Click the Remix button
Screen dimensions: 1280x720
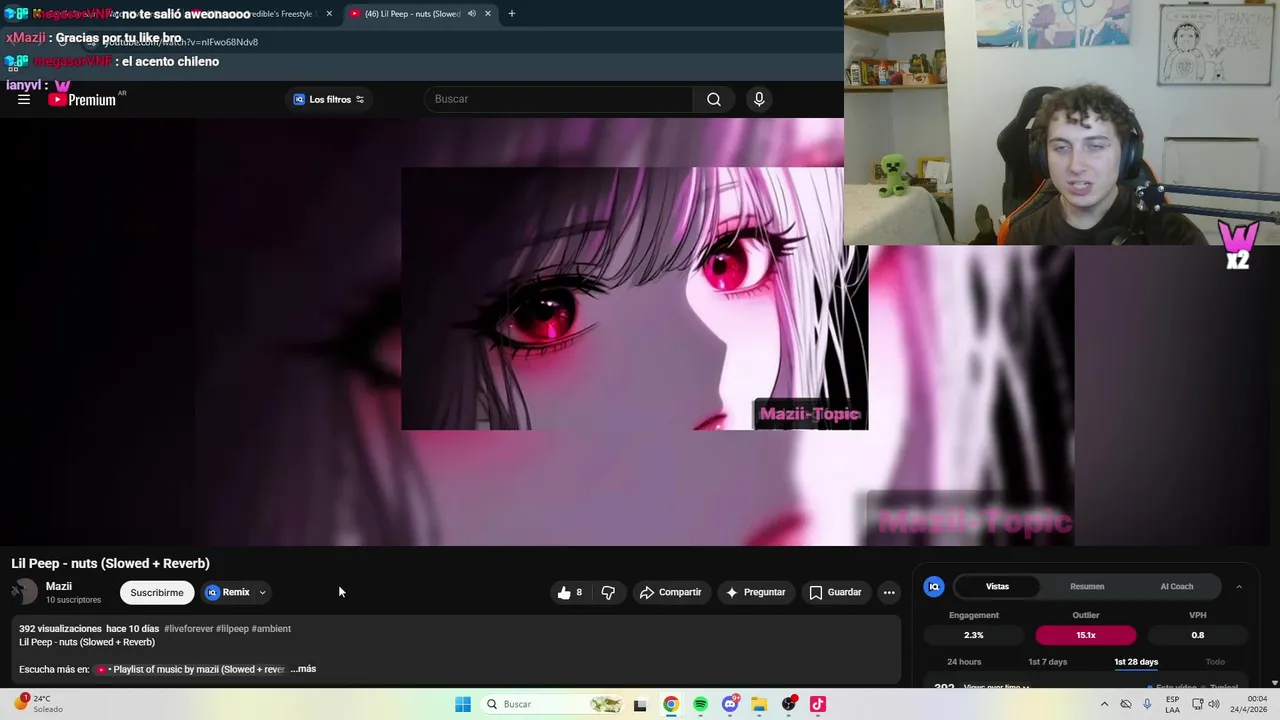pos(227,592)
